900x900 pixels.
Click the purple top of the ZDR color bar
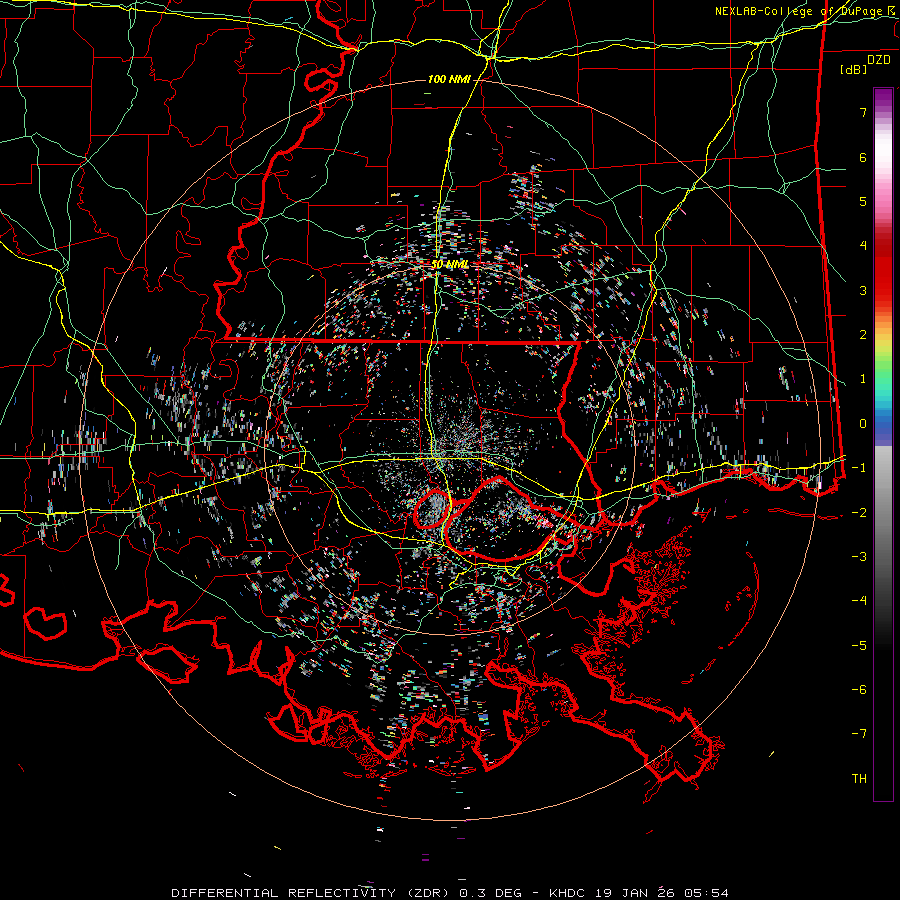click(883, 98)
